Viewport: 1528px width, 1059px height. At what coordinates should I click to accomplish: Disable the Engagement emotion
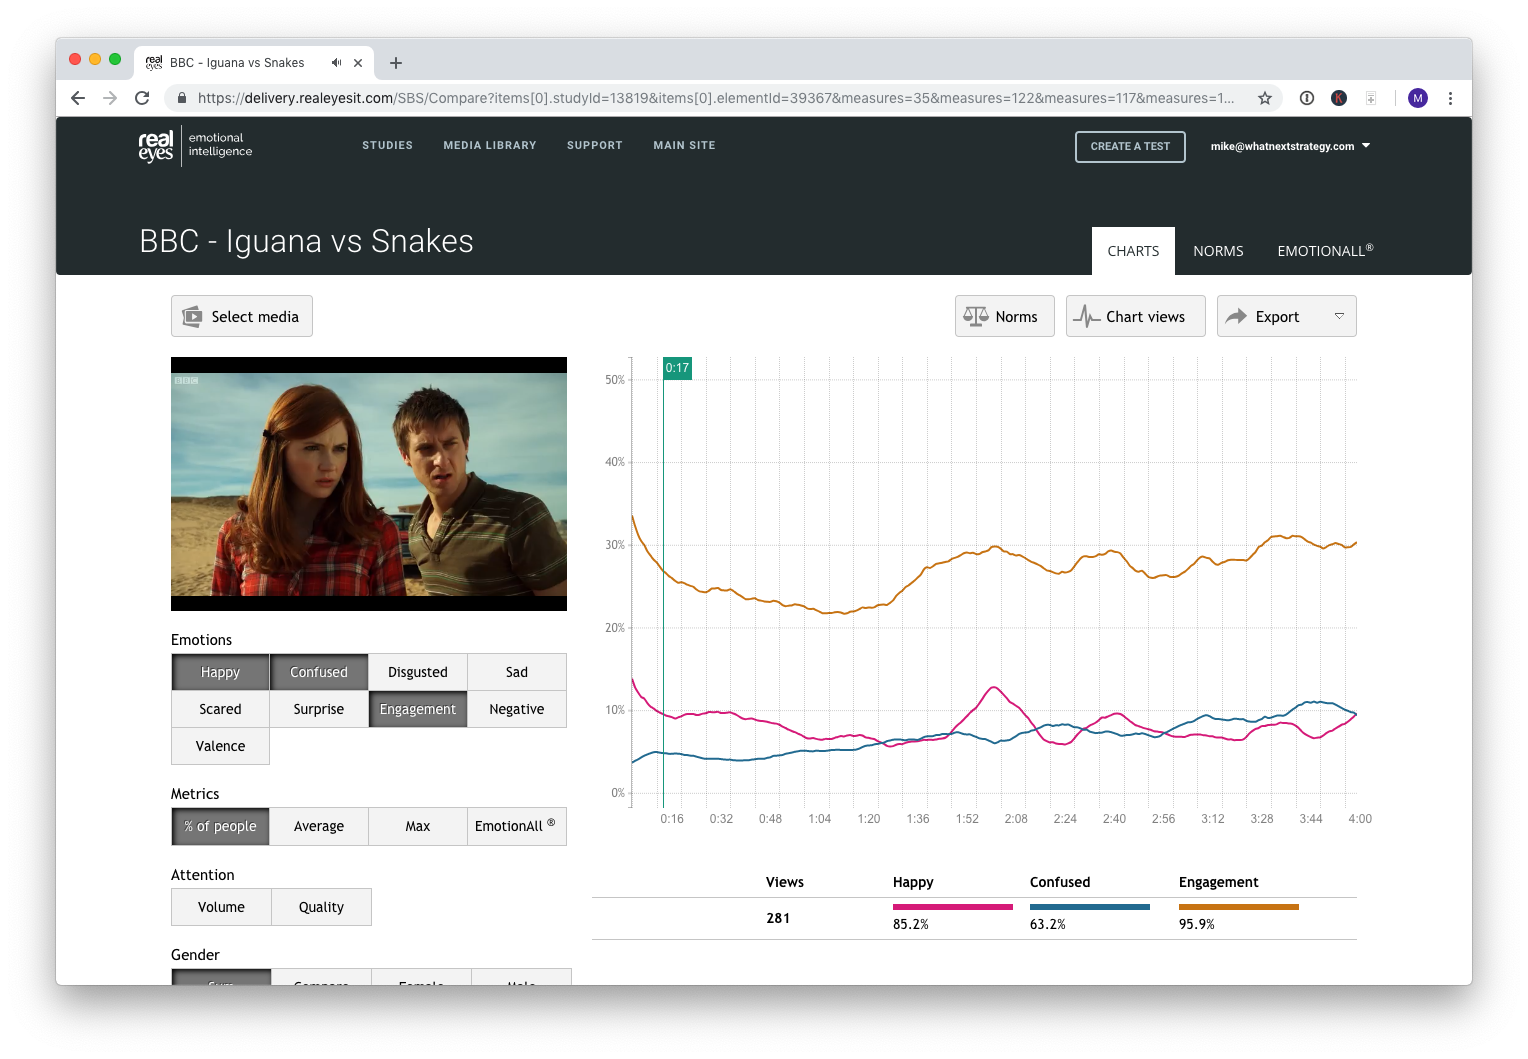click(x=417, y=709)
